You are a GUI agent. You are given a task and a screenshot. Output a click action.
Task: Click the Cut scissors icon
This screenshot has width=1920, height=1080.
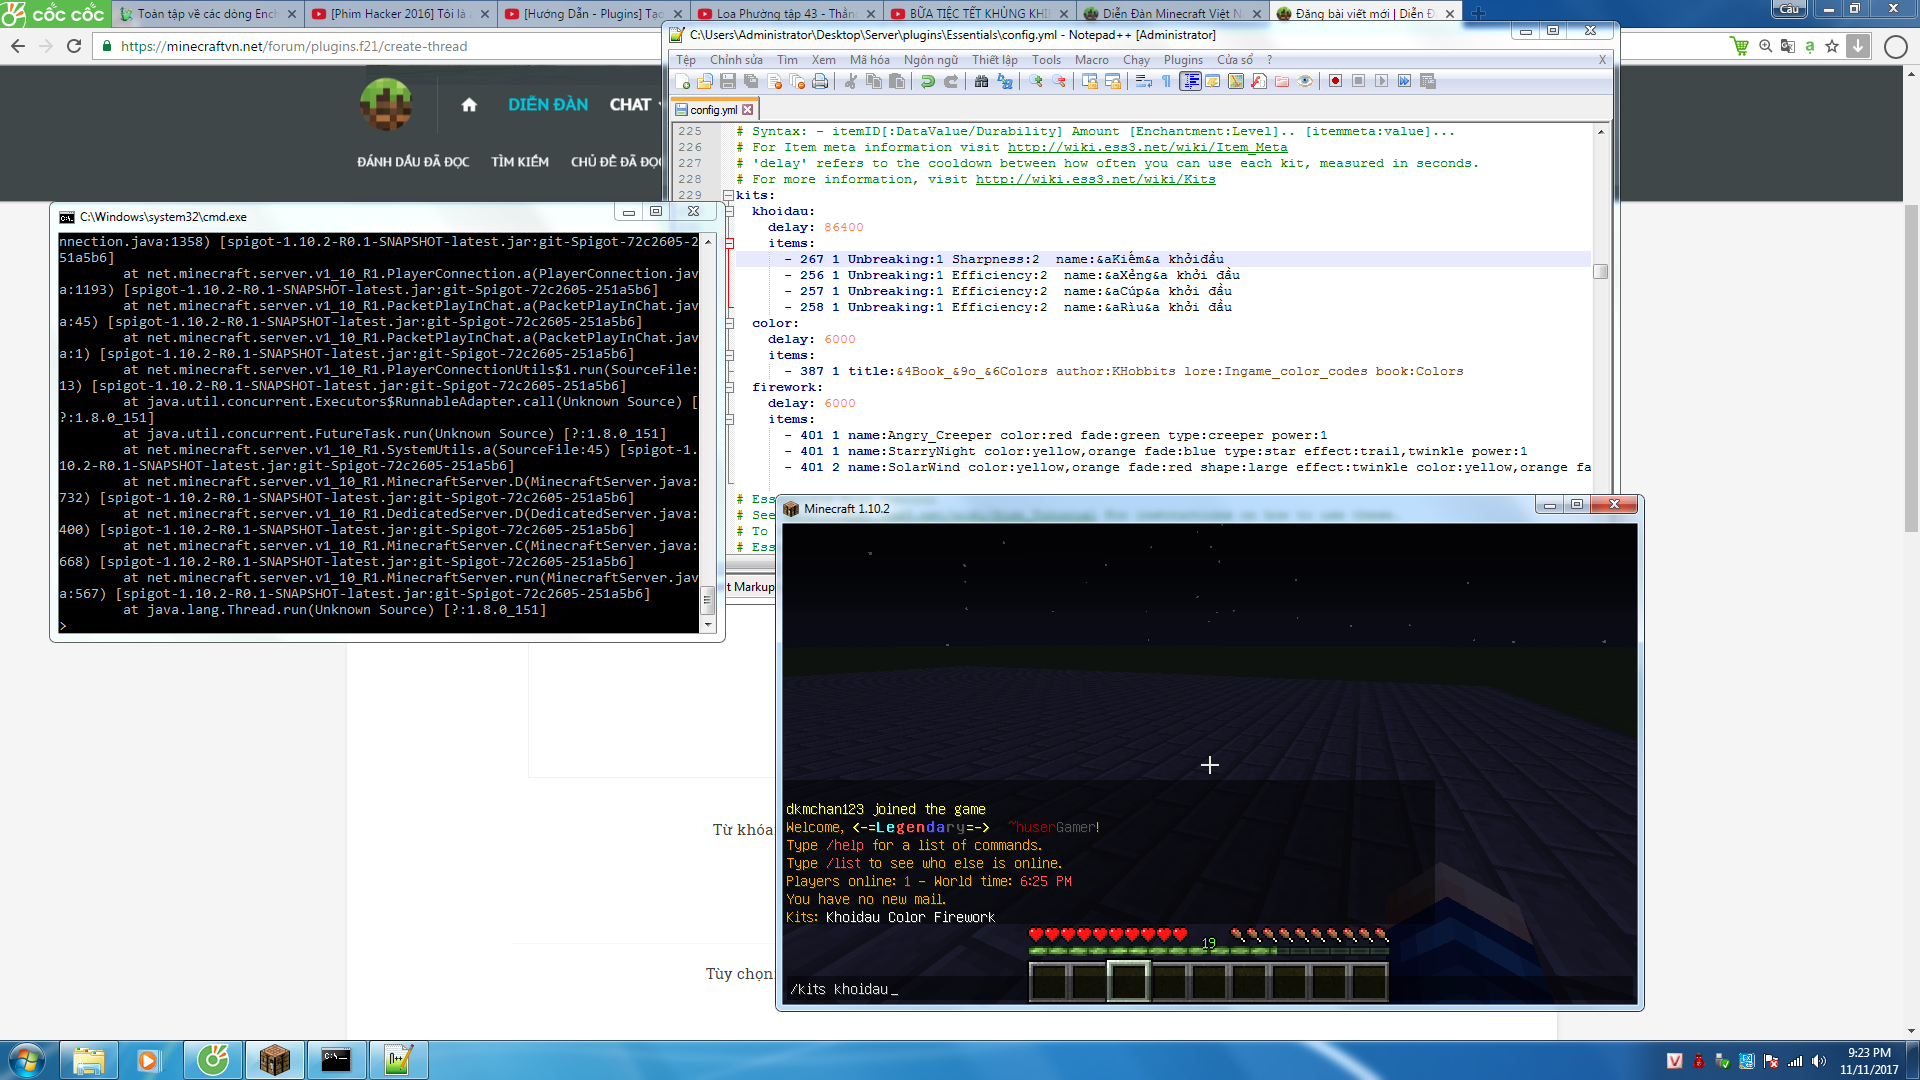[x=850, y=81]
